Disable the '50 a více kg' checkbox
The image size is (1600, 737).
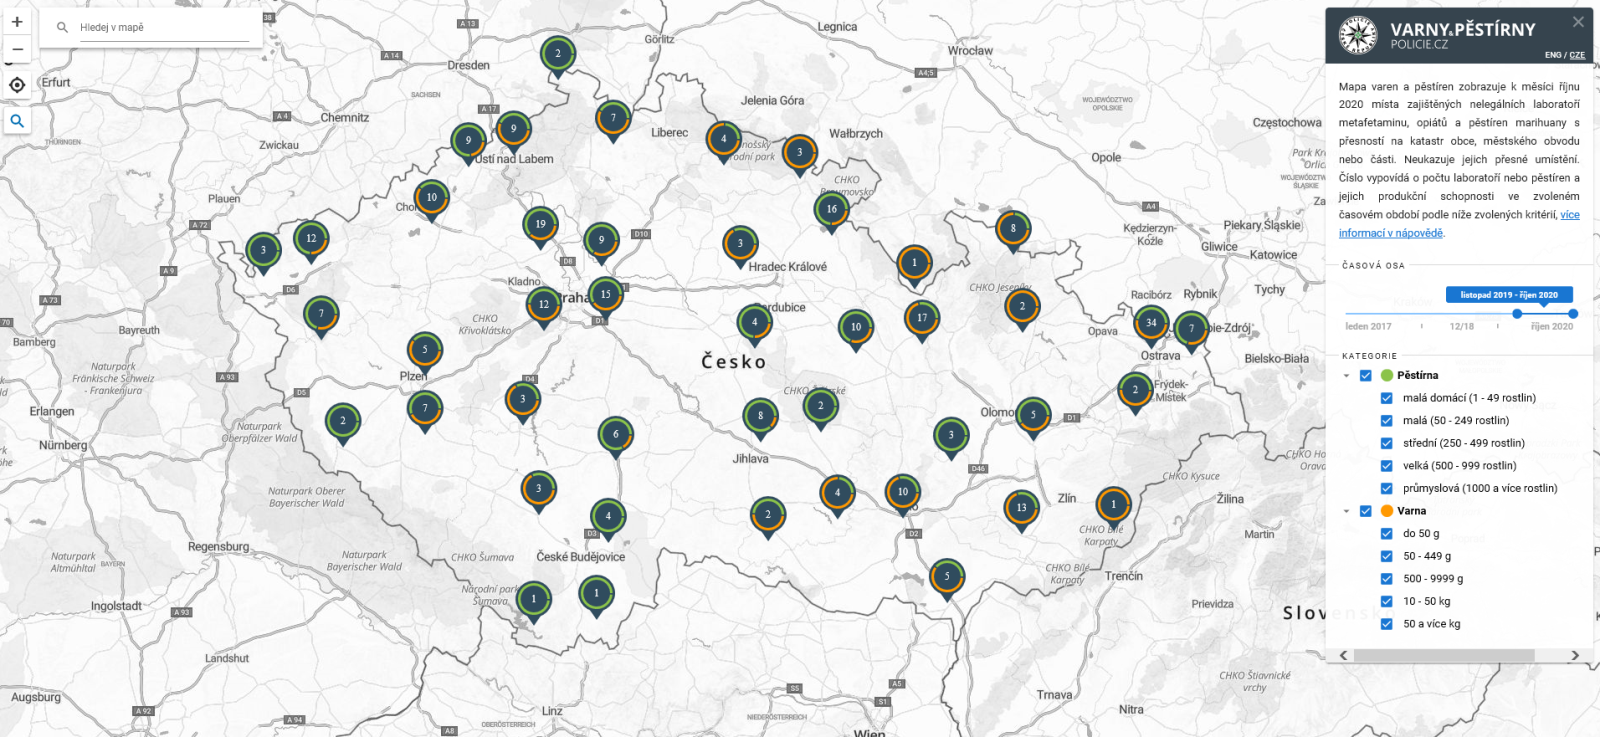1386,624
